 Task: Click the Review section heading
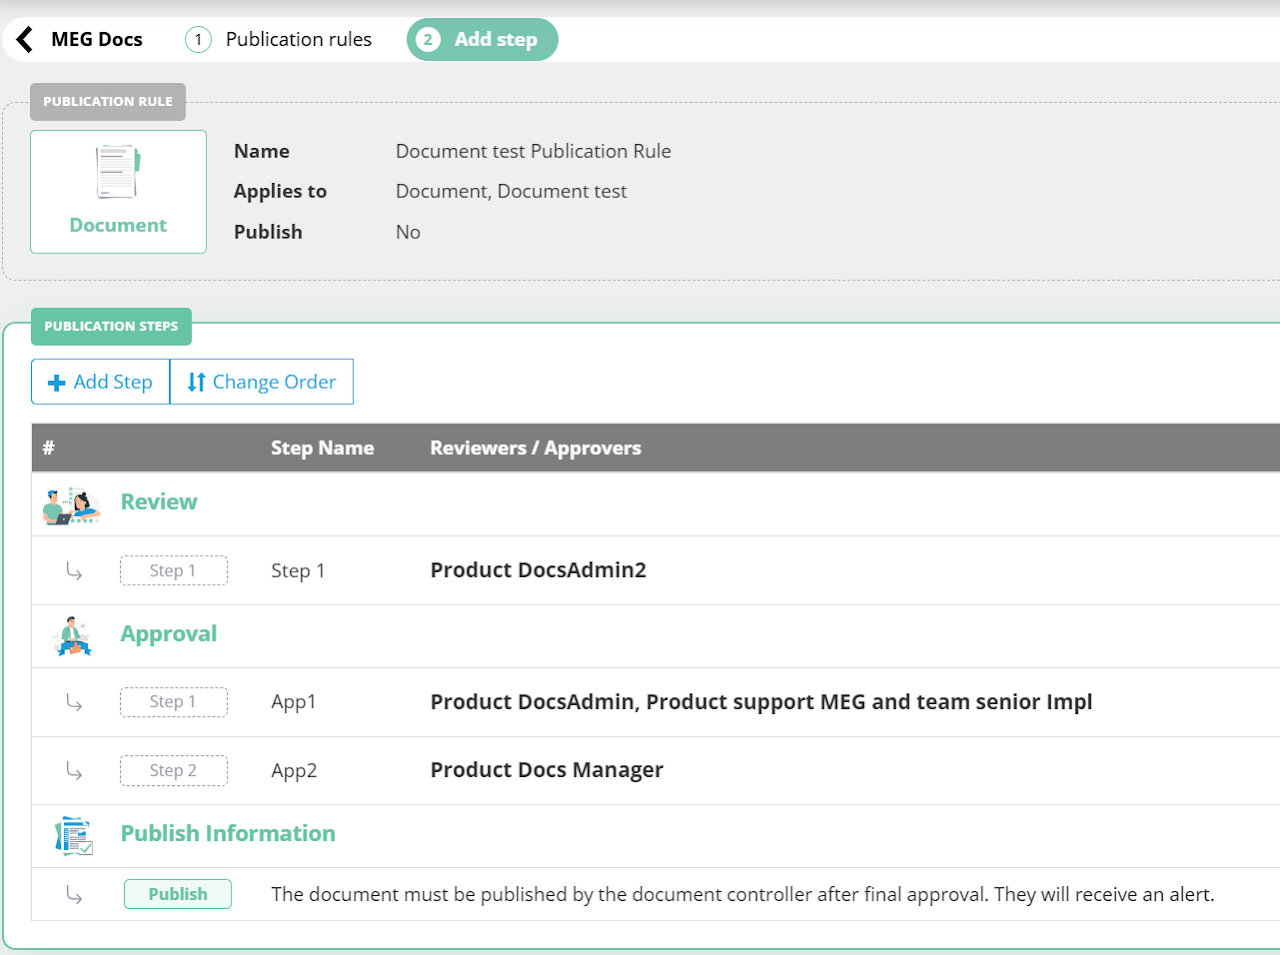pyautogui.click(x=159, y=502)
